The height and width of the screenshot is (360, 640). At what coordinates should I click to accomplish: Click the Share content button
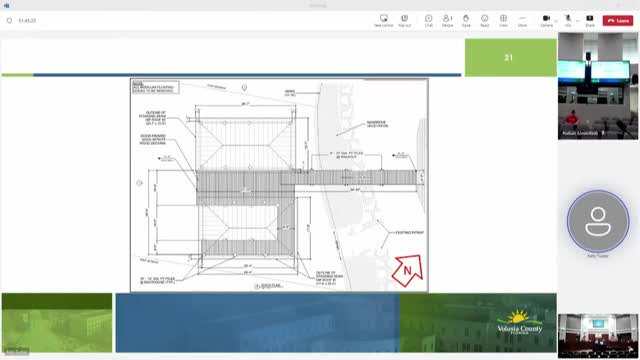point(590,20)
